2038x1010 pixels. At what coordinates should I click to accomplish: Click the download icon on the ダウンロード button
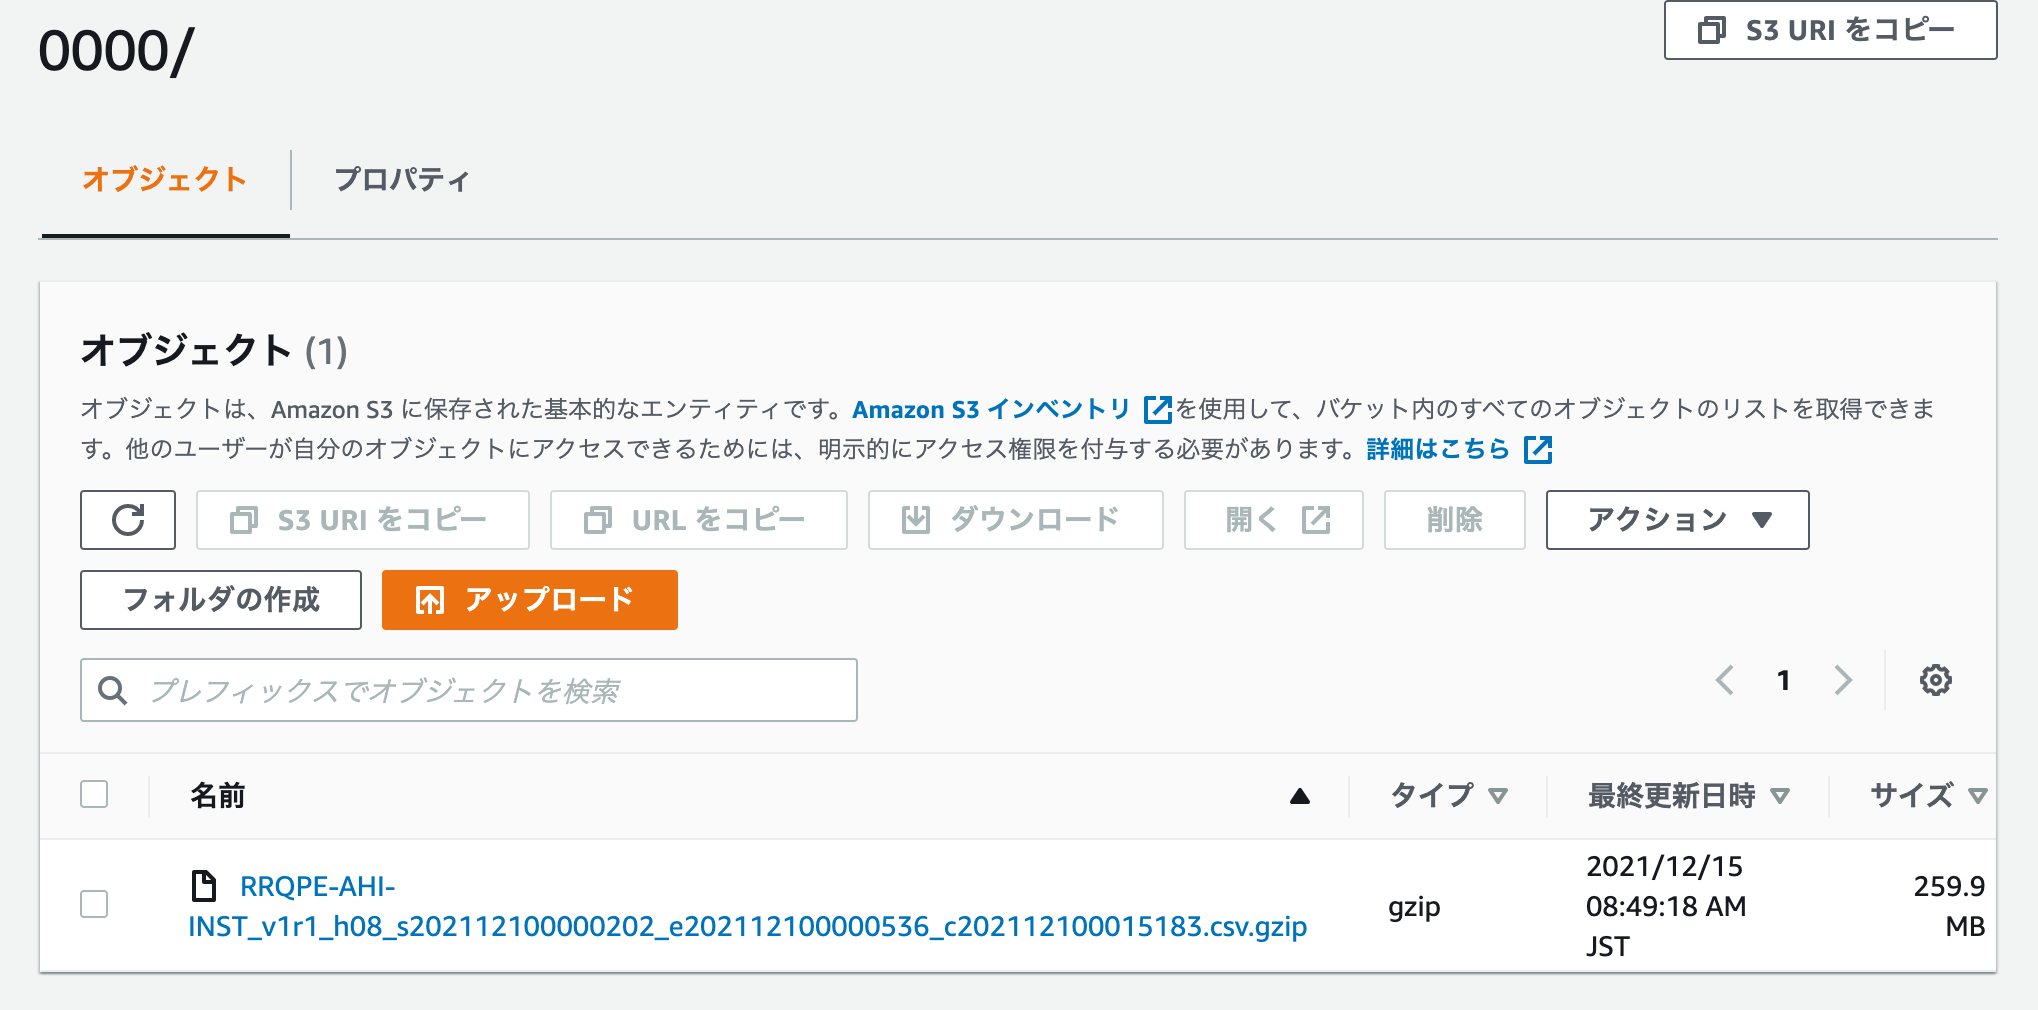[915, 519]
